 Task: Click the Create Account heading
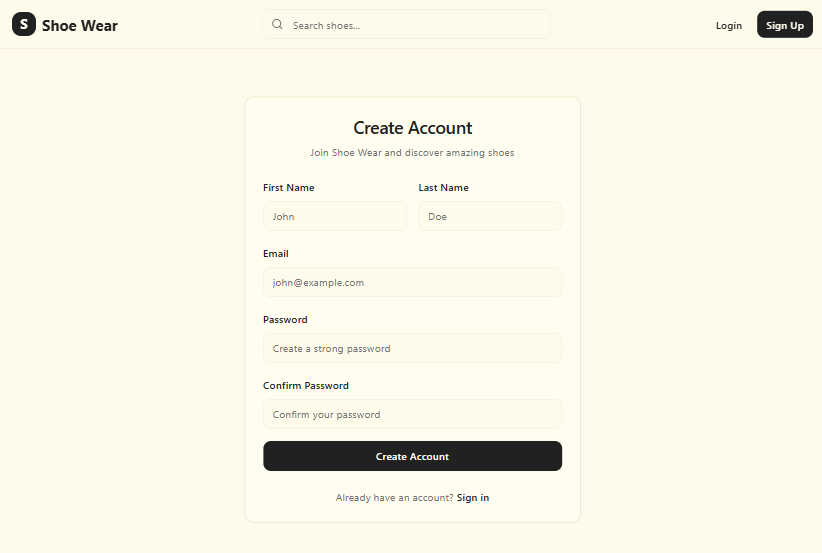click(412, 128)
